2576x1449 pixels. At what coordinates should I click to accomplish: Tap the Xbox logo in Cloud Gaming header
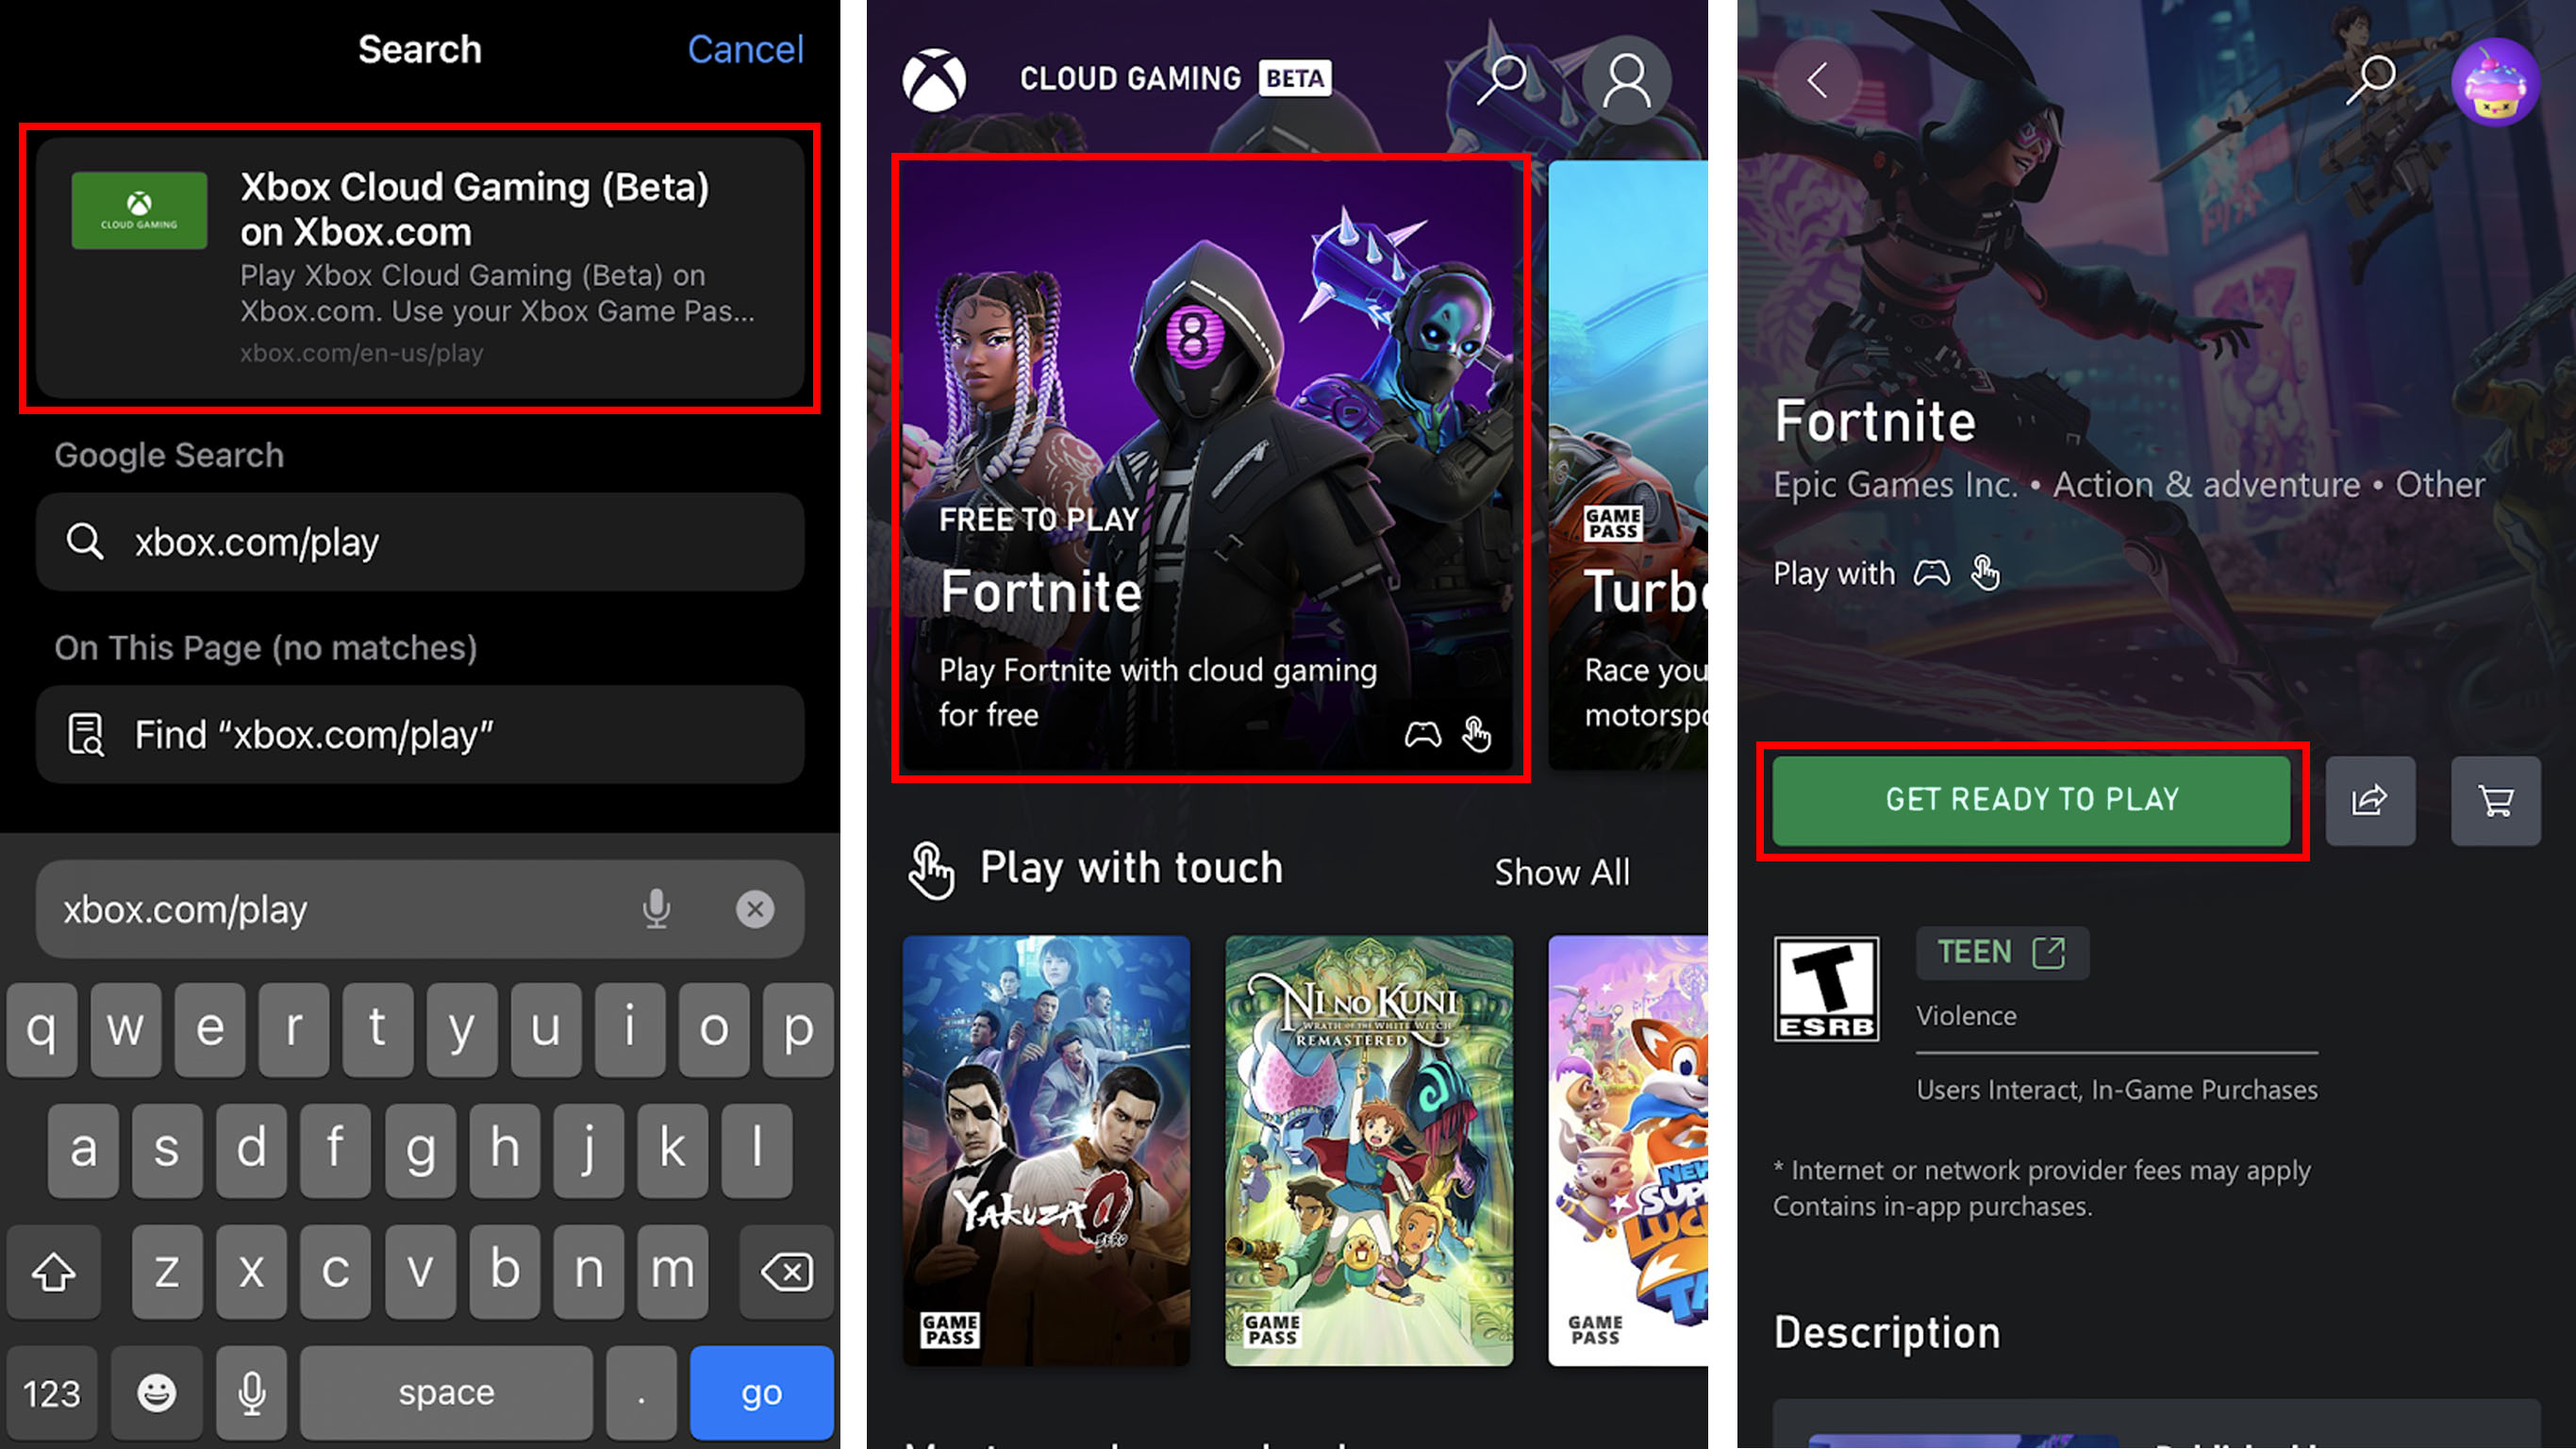pyautogui.click(x=934, y=80)
